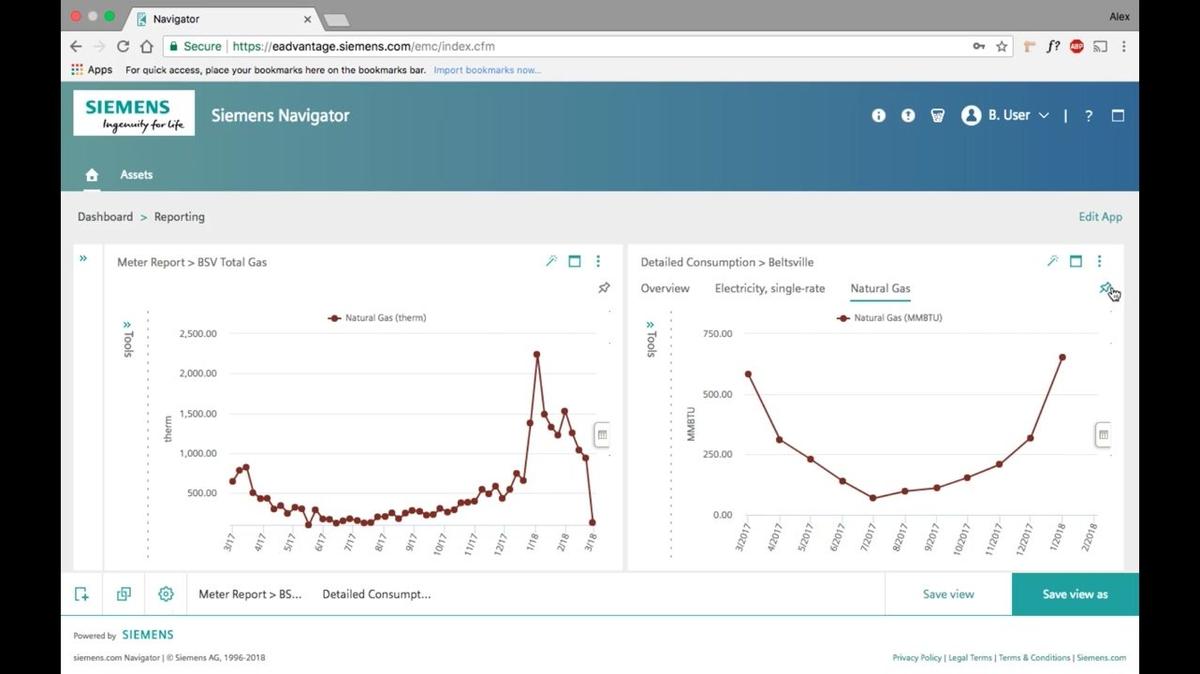Click the Siemens Ingenuity for life logo

[x=134, y=113]
